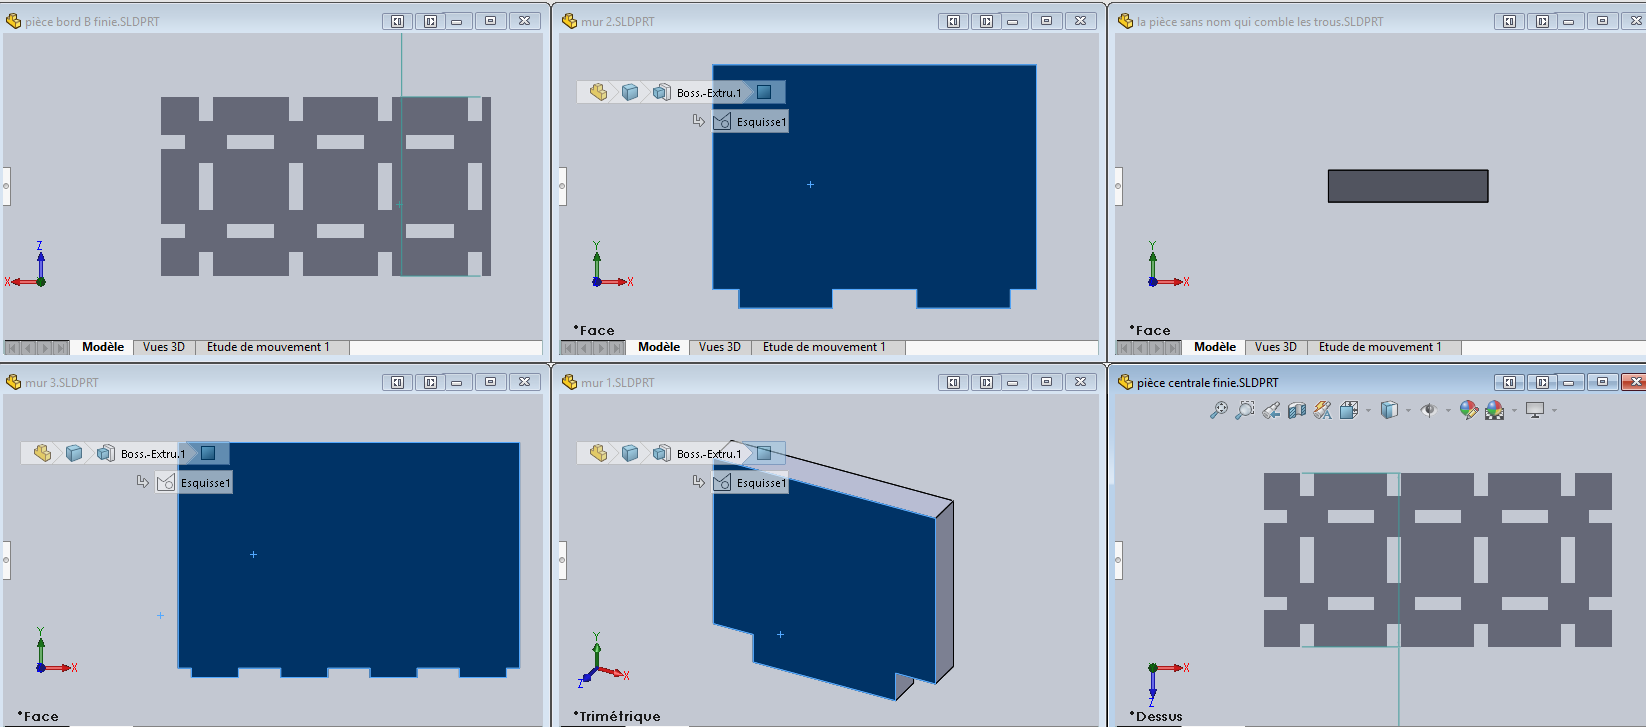Viewport: 1646px width, 727px height.
Task: Expand the Display Style dropdown arrow
Action: 1408,411
